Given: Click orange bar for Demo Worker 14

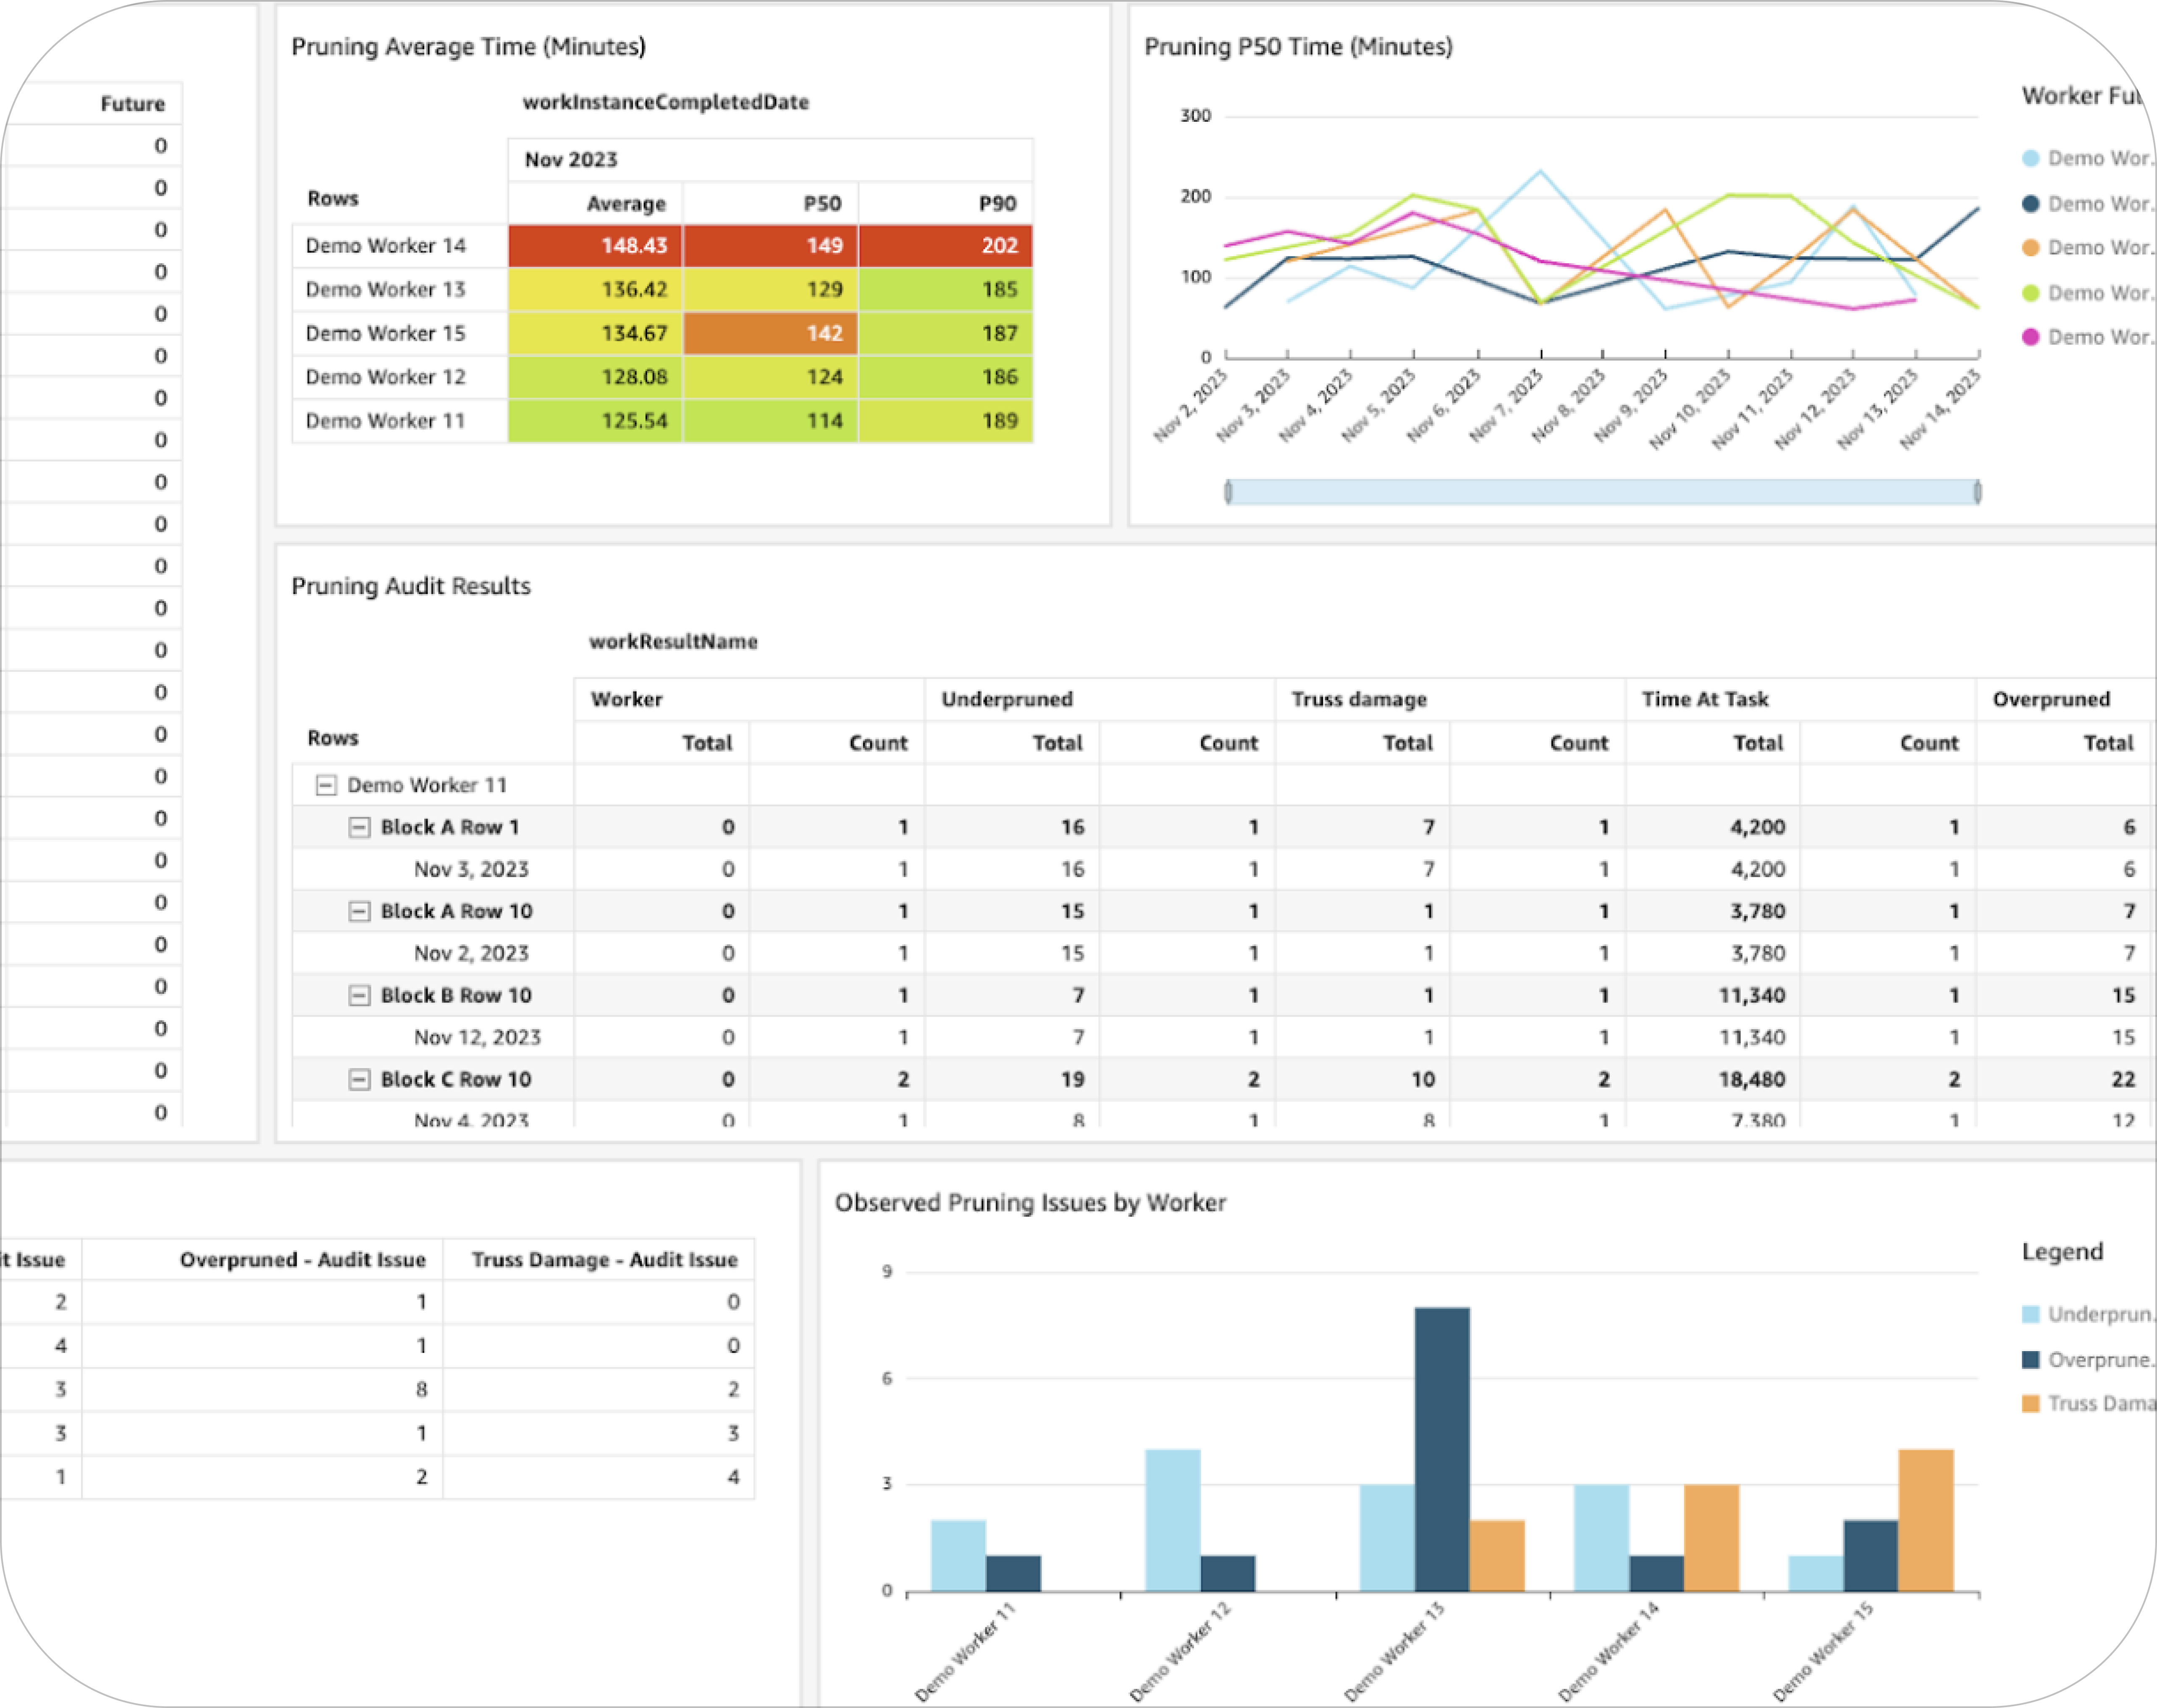Looking at the screenshot, I should [1711, 1538].
